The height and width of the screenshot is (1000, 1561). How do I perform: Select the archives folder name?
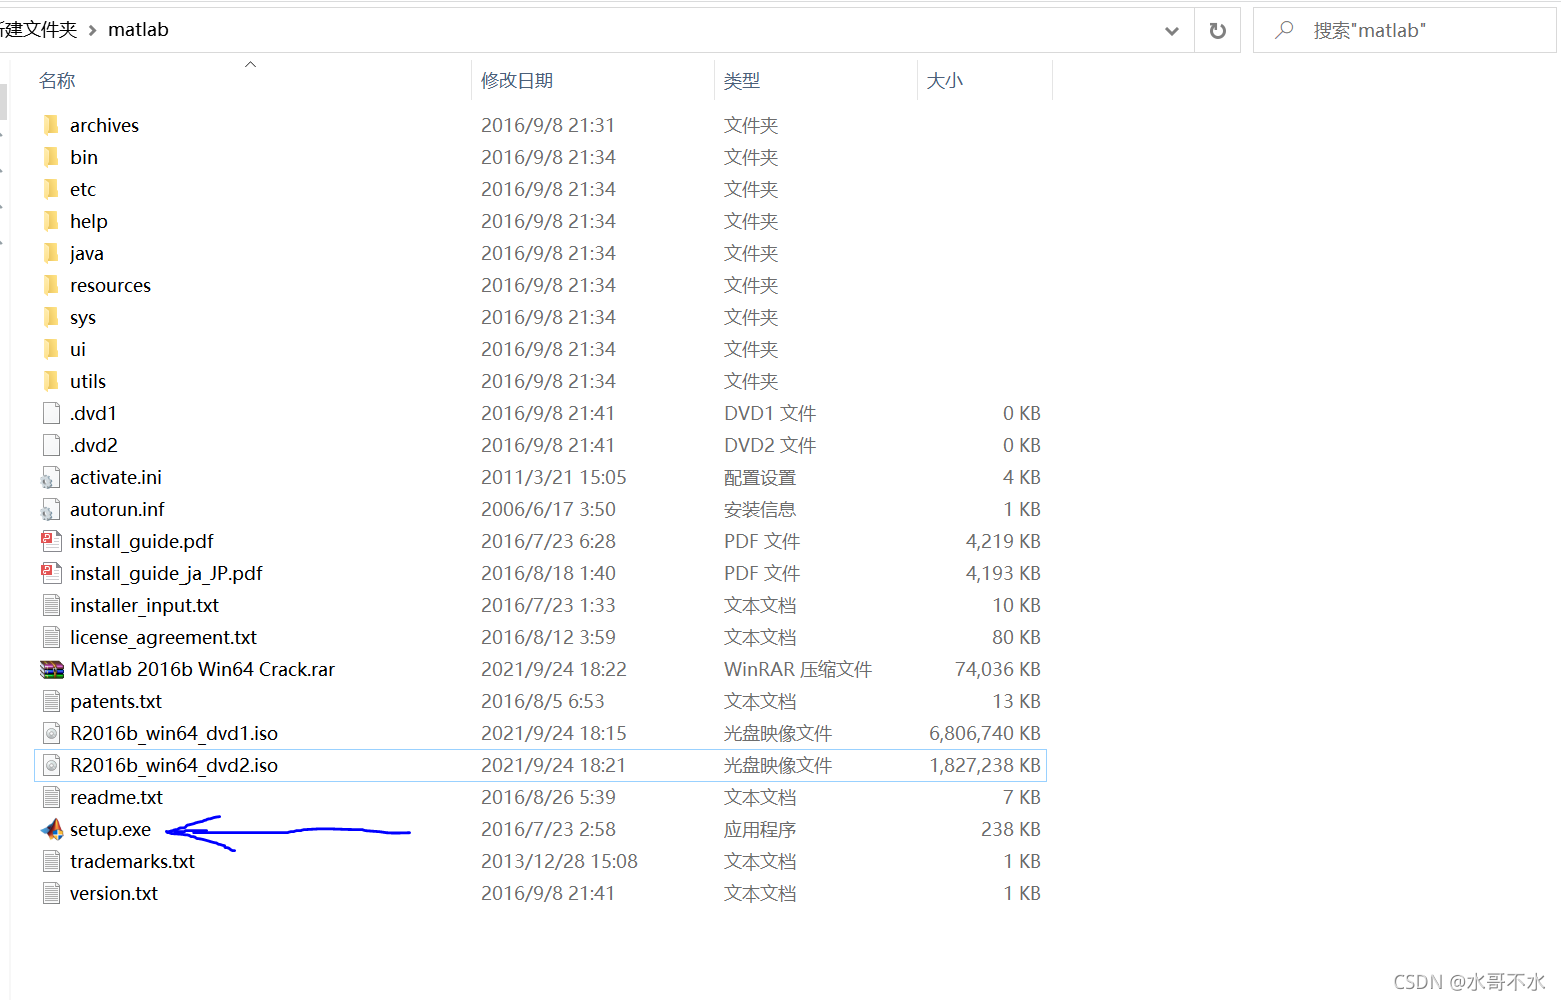click(104, 125)
